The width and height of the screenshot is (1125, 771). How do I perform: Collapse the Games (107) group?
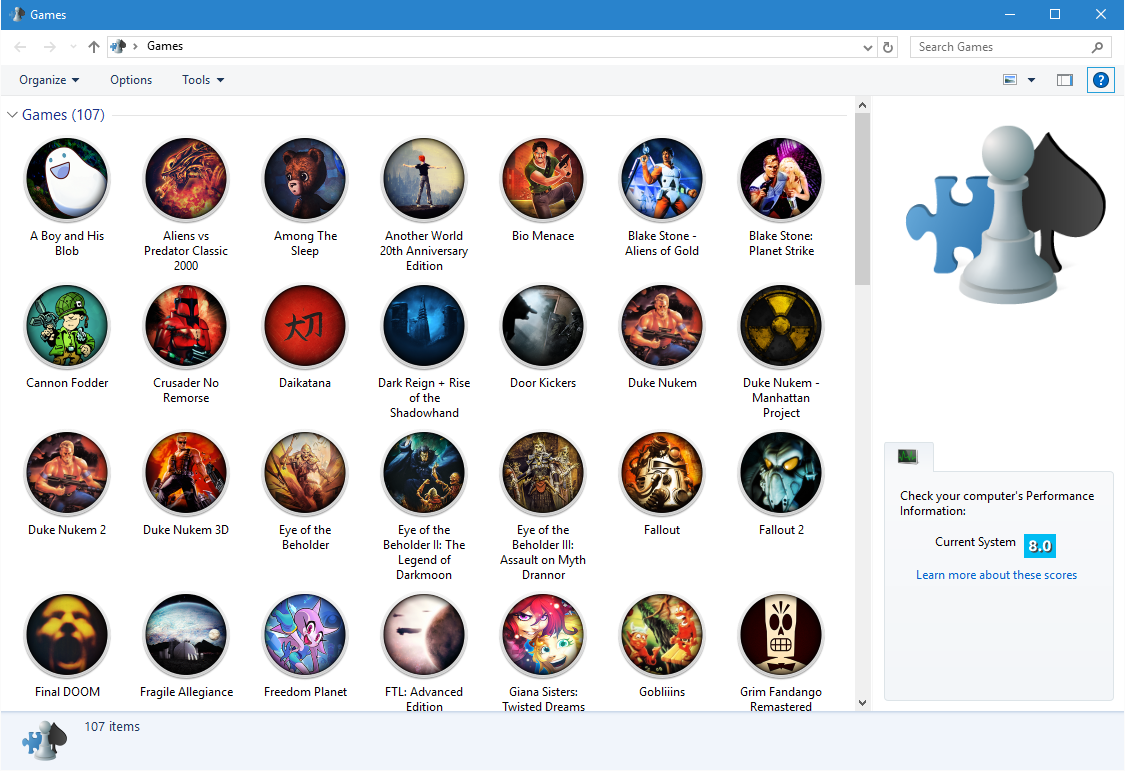[x=12, y=115]
